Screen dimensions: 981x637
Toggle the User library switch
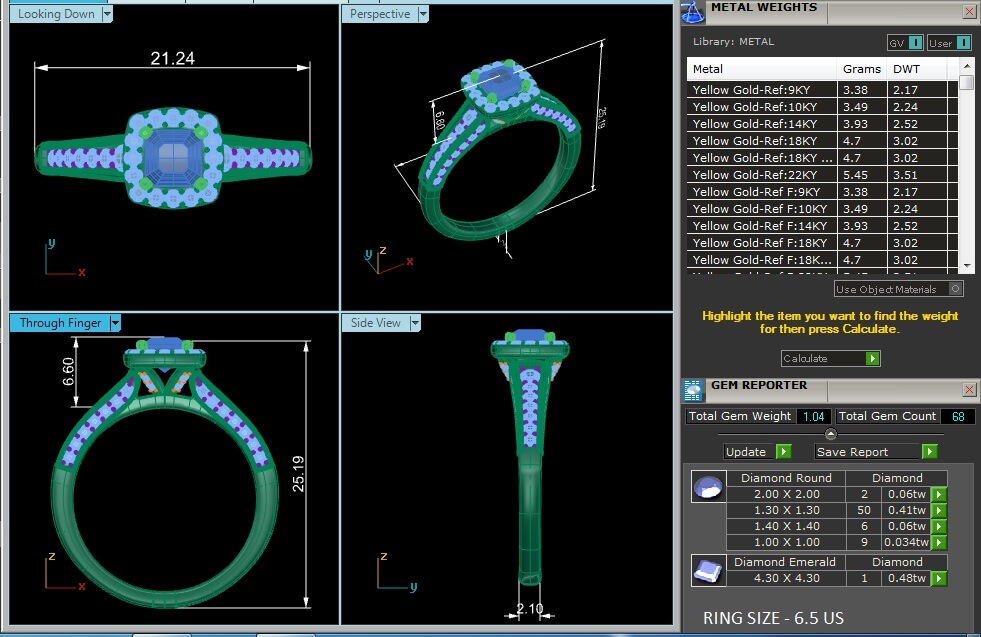pos(963,43)
